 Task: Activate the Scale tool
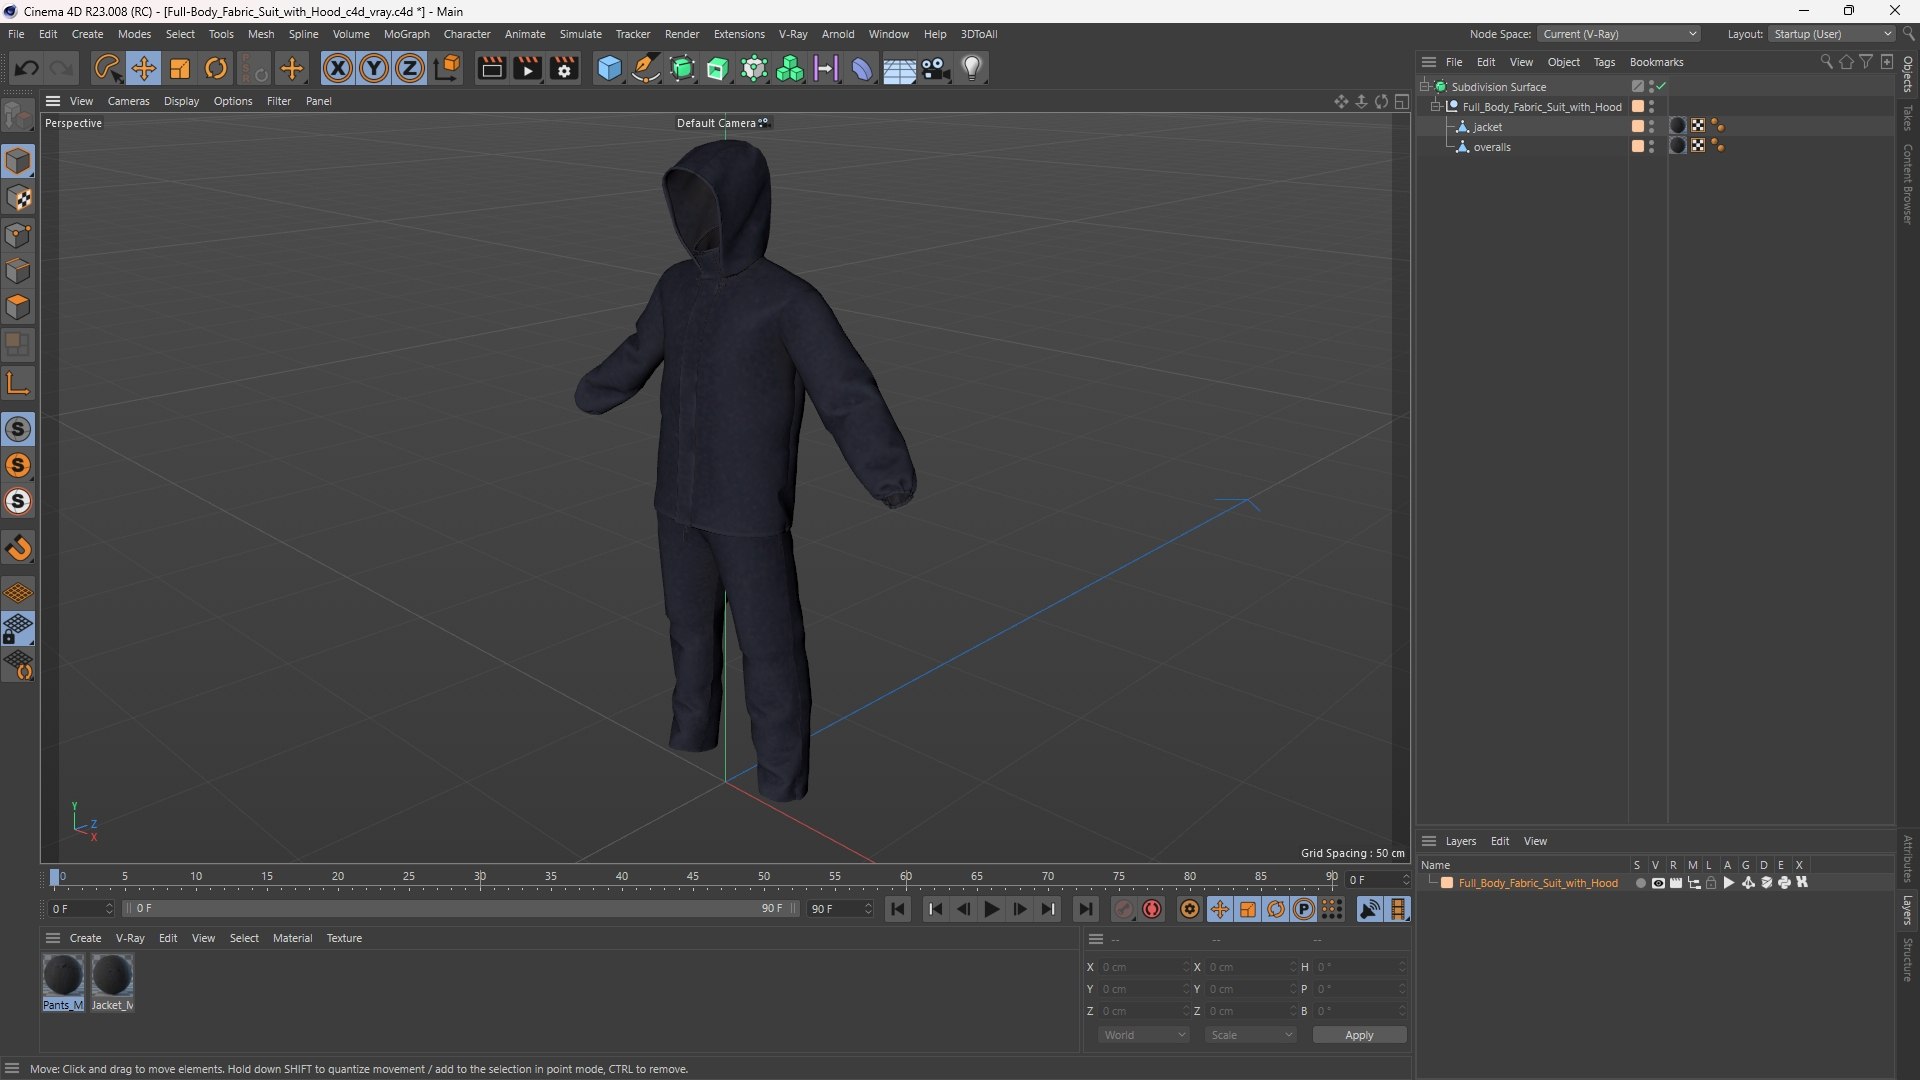[x=180, y=68]
